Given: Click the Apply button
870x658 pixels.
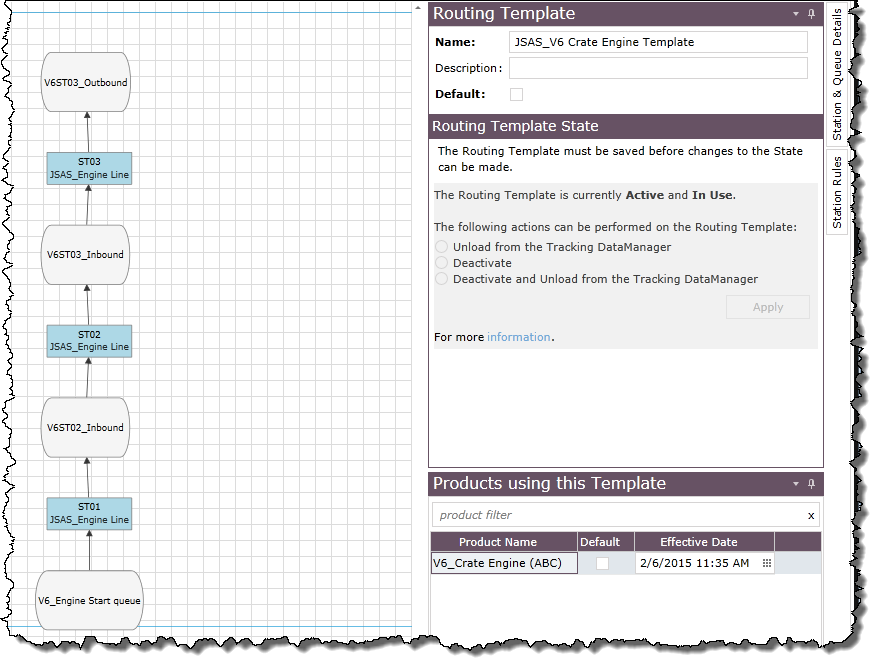Looking at the screenshot, I should click(x=767, y=307).
